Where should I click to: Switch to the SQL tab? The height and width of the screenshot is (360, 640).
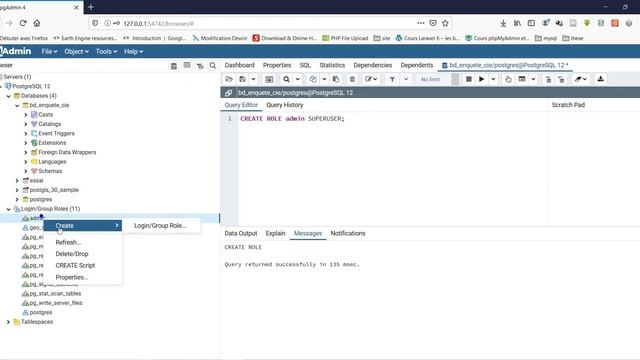click(305, 65)
